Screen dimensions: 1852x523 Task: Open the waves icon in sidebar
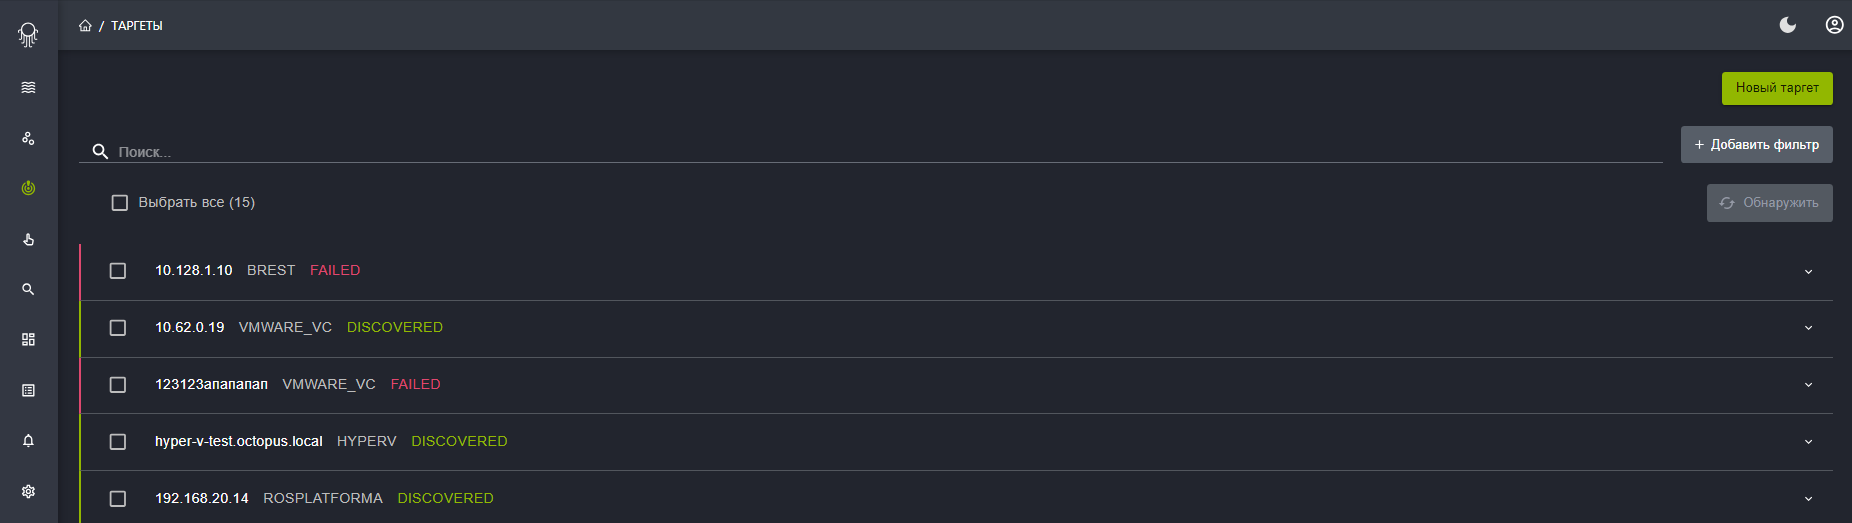click(28, 88)
